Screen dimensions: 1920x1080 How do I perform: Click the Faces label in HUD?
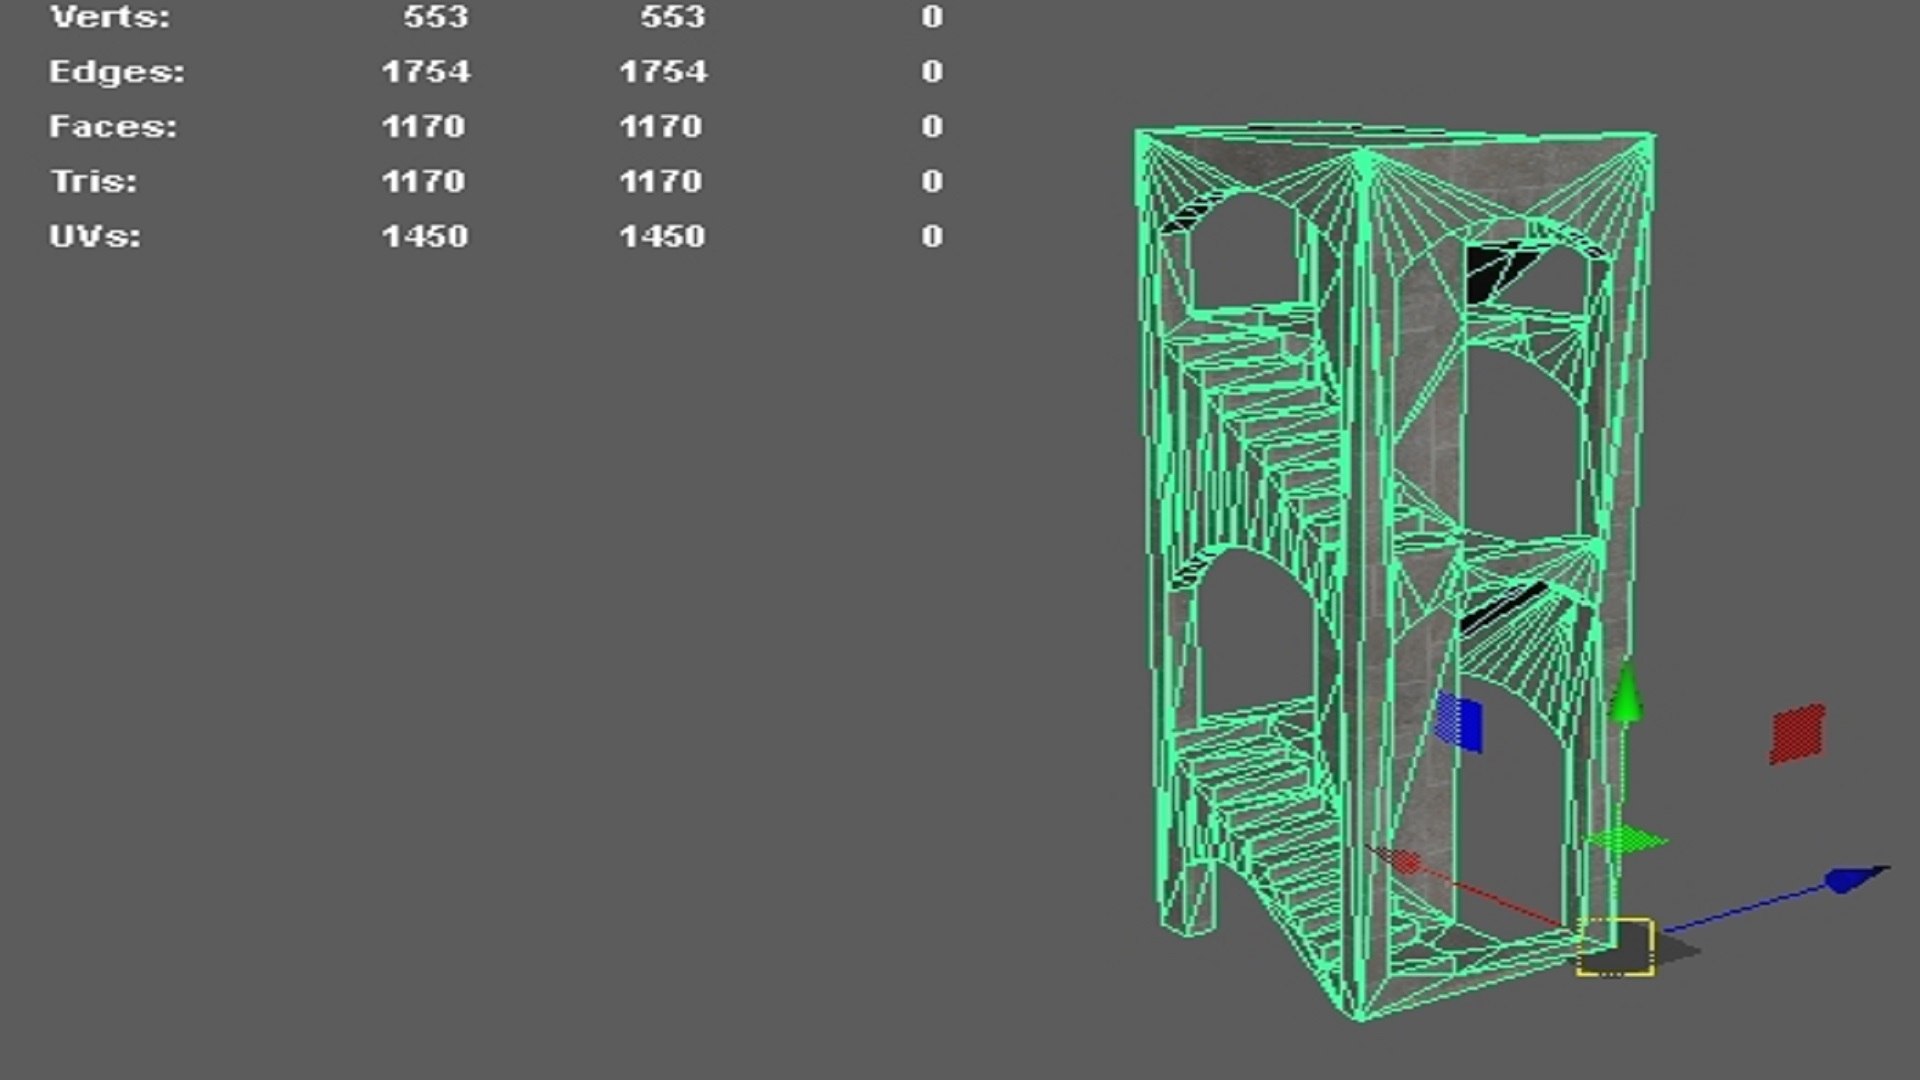point(113,127)
